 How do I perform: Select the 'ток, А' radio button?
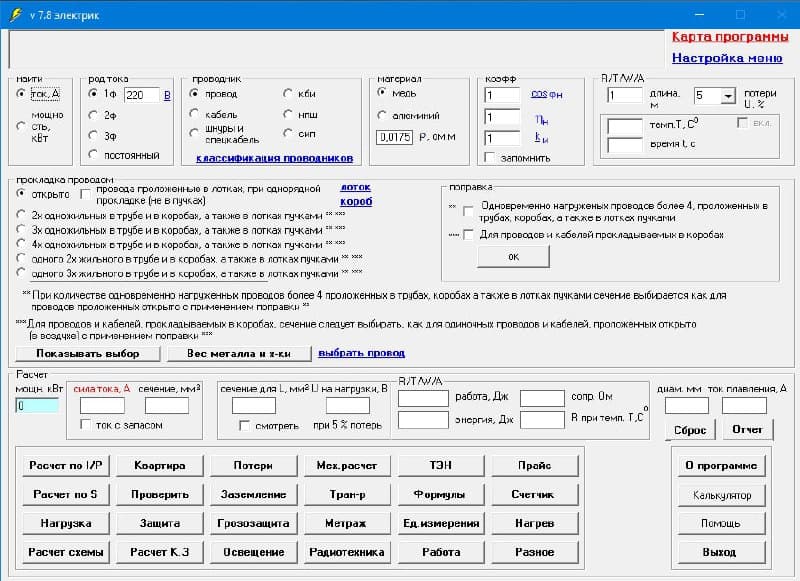21,94
